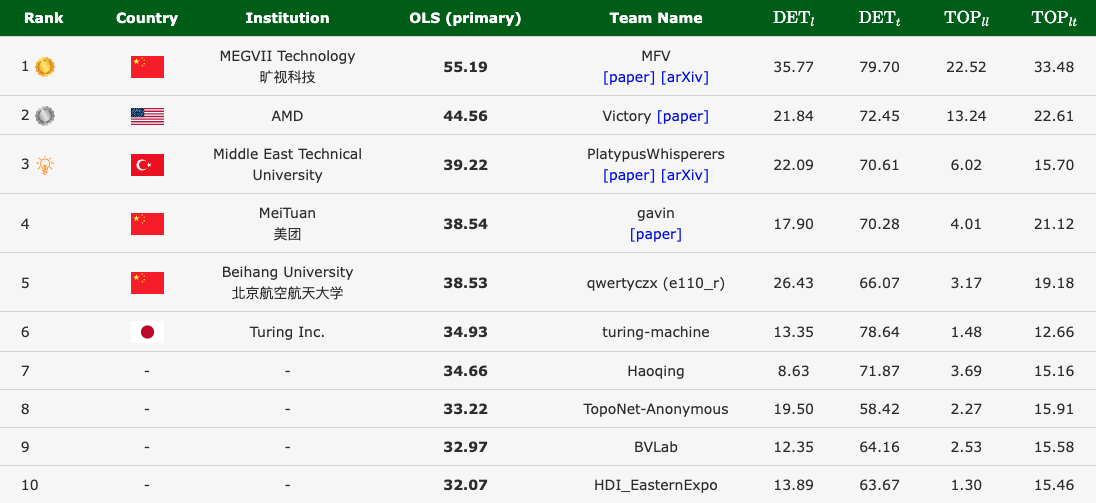Open the MFV team [paper] link
This screenshot has height=503, width=1096.
click(x=629, y=77)
